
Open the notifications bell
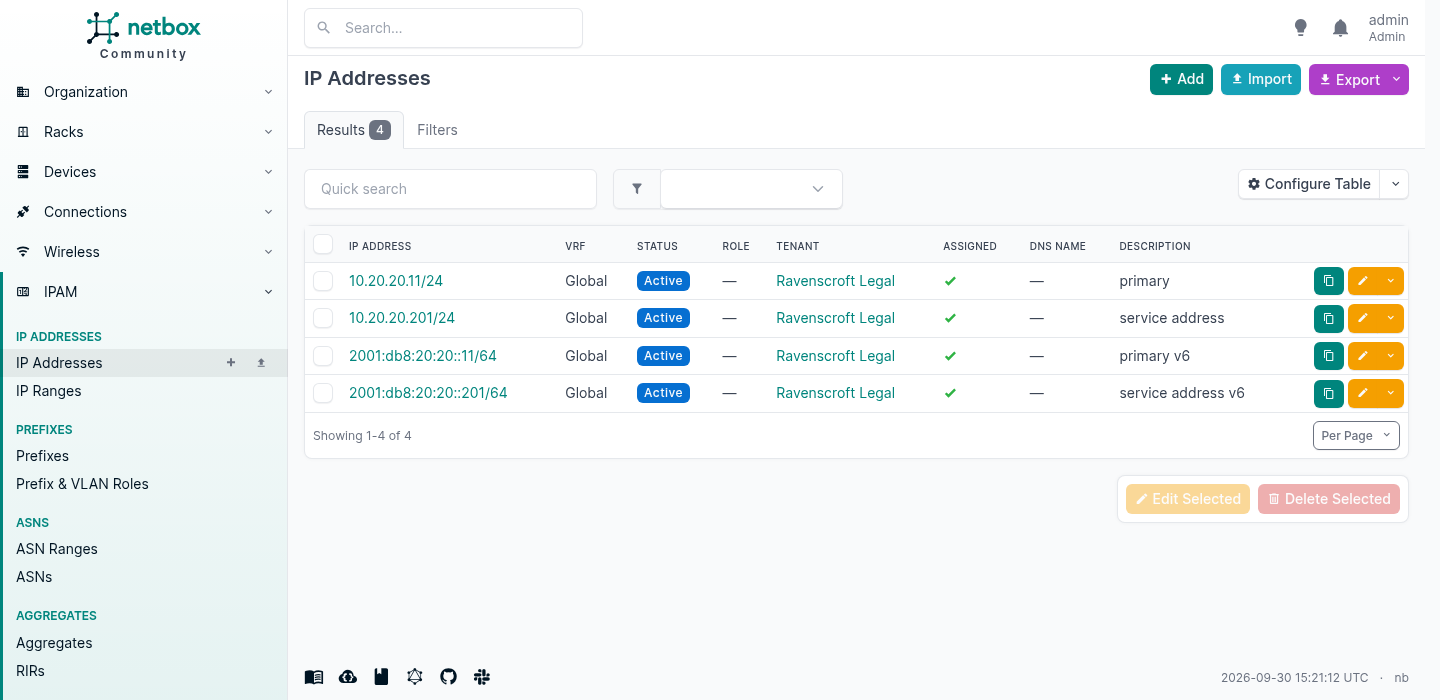tap(1341, 28)
